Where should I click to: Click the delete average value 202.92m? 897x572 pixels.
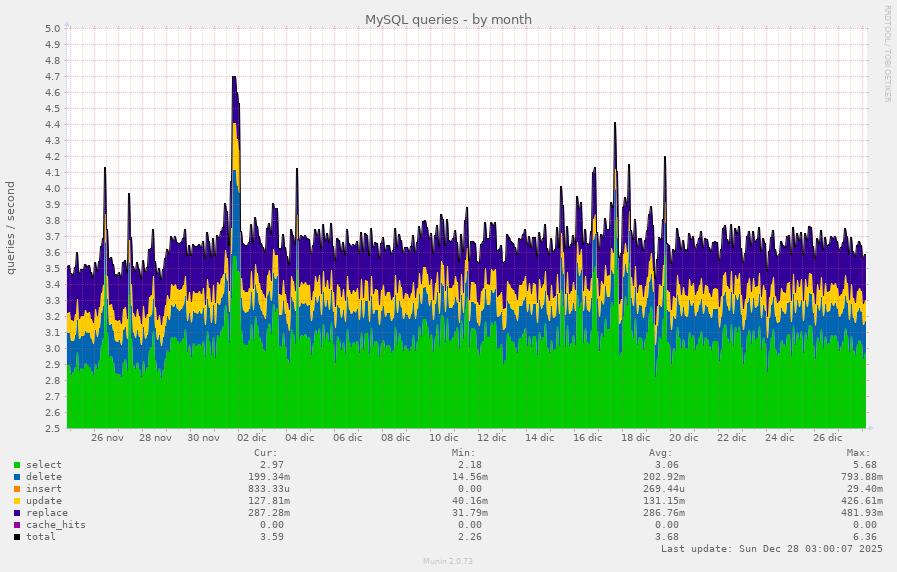pyautogui.click(x=664, y=477)
